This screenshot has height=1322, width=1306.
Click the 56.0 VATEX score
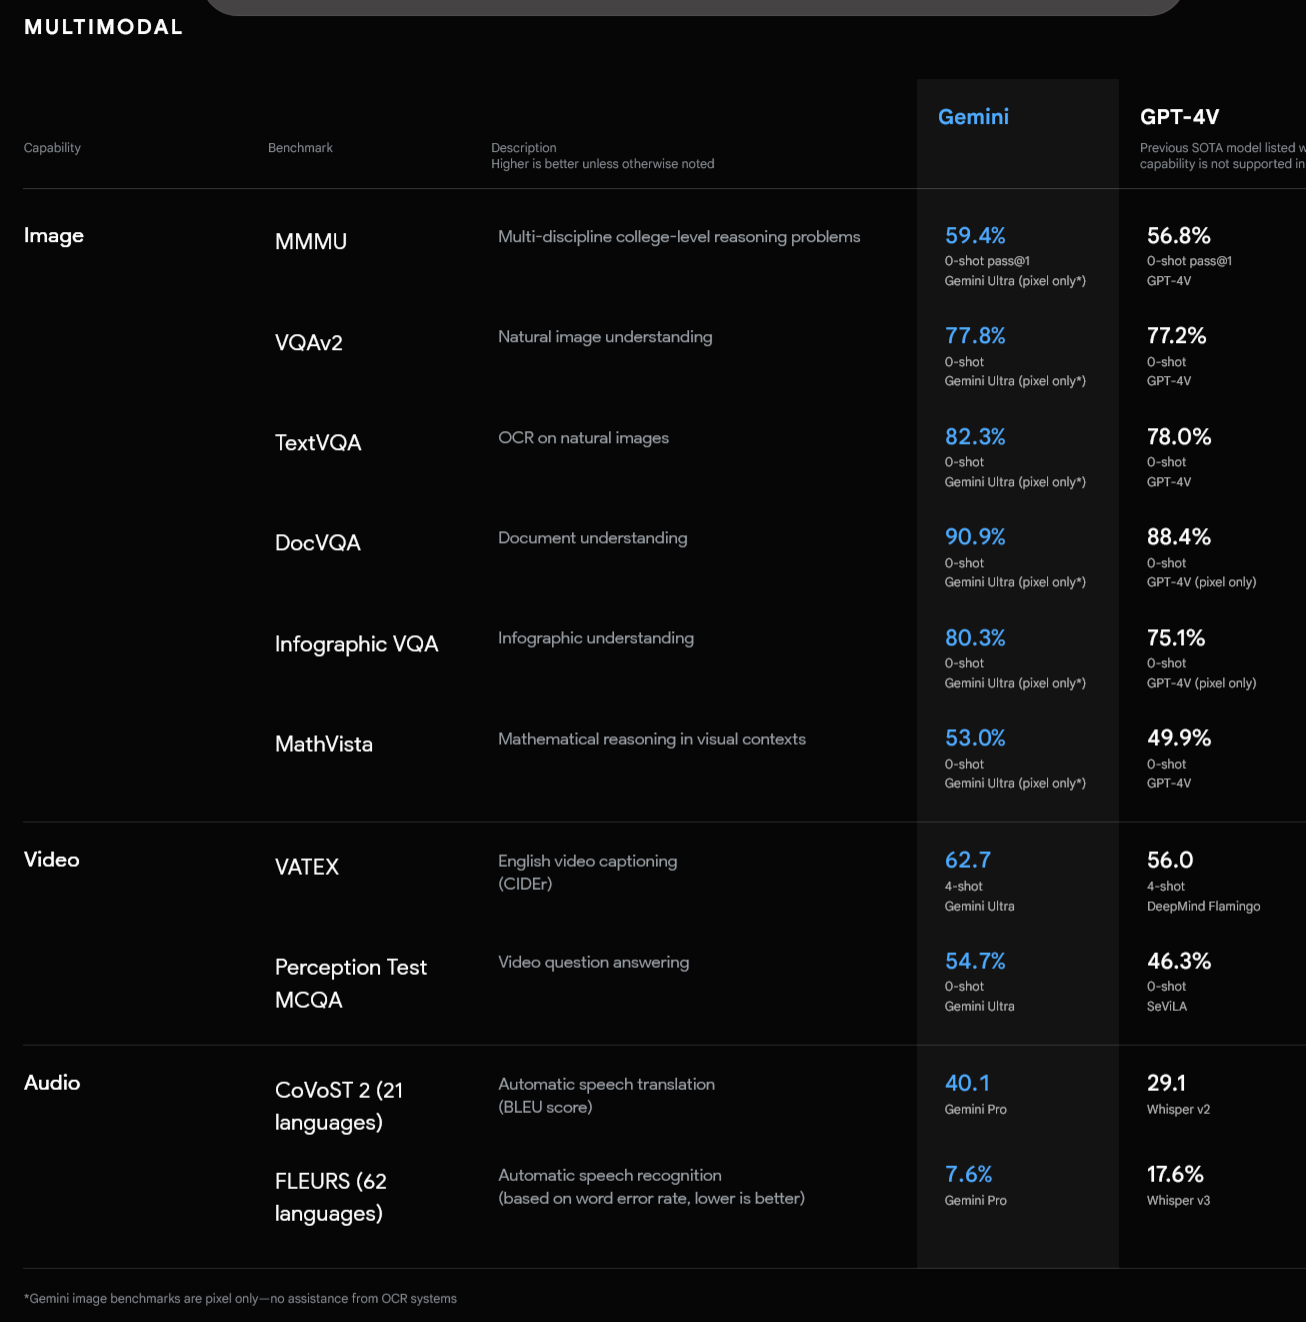[1170, 860]
